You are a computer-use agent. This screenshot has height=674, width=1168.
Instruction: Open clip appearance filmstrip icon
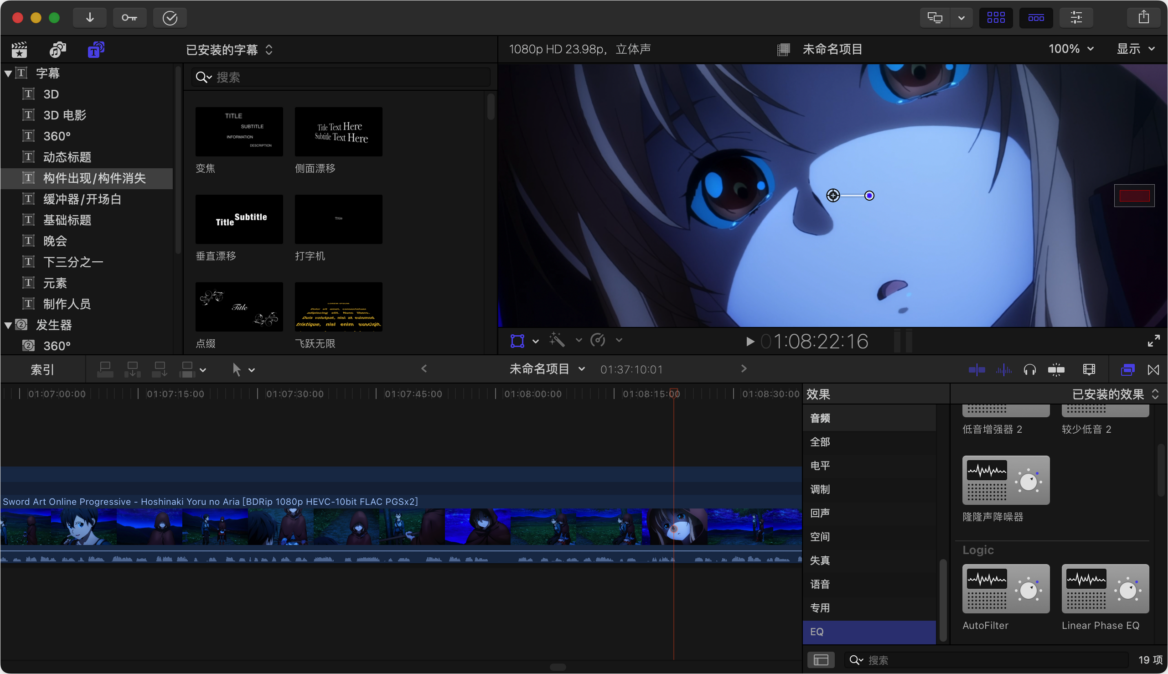coord(1089,369)
